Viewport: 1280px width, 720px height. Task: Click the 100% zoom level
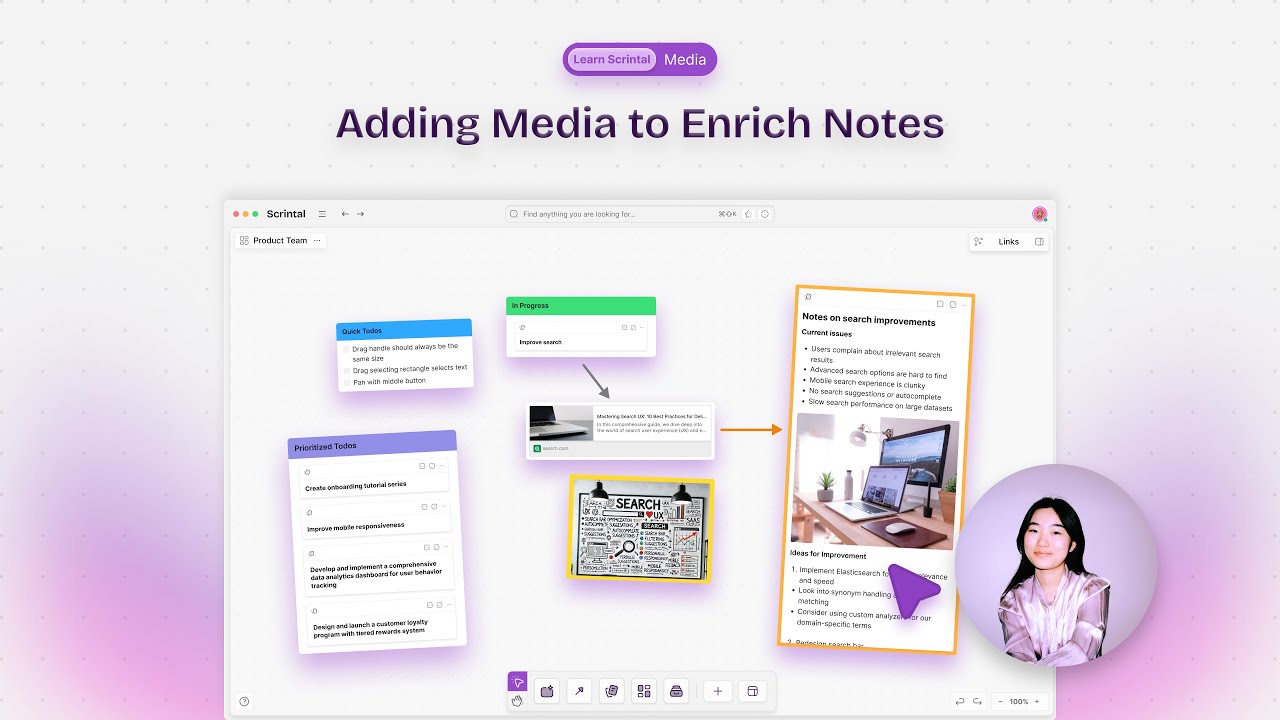(1019, 702)
